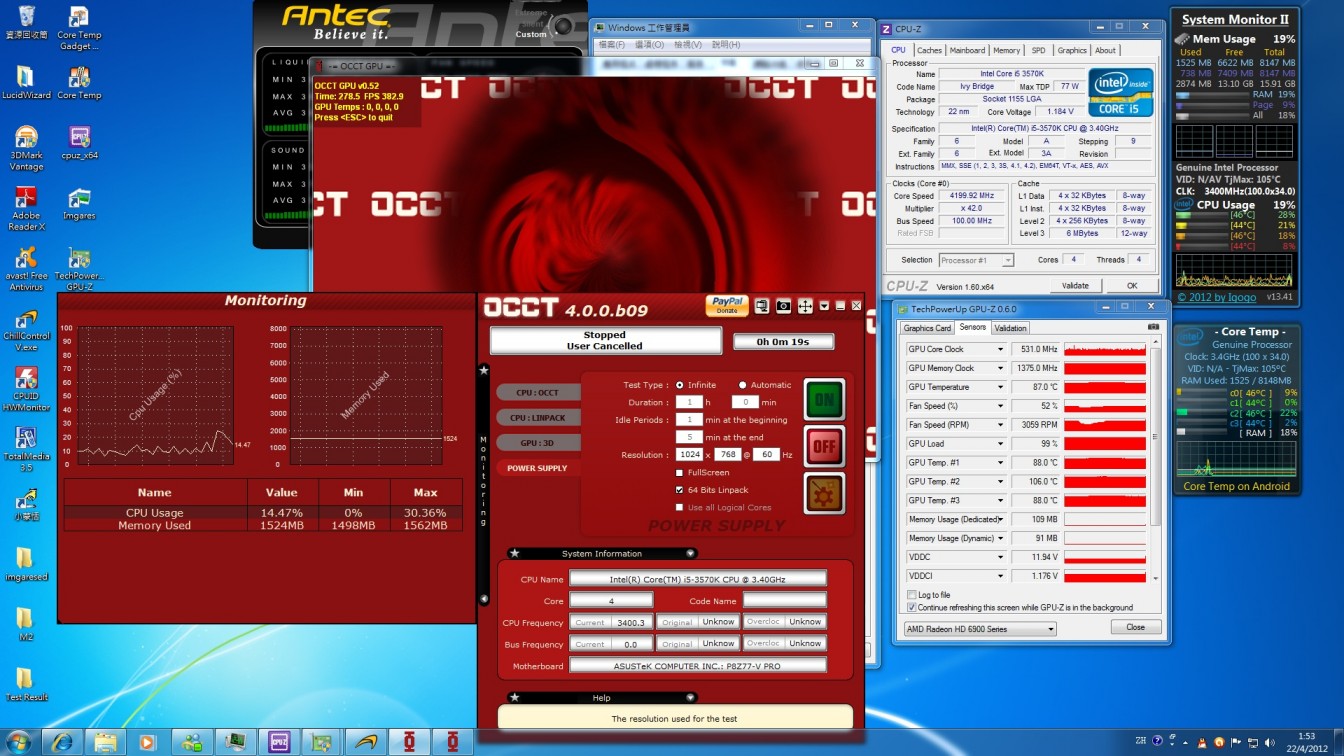
Task: Click the PayPal Donate button
Action: tap(727, 305)
